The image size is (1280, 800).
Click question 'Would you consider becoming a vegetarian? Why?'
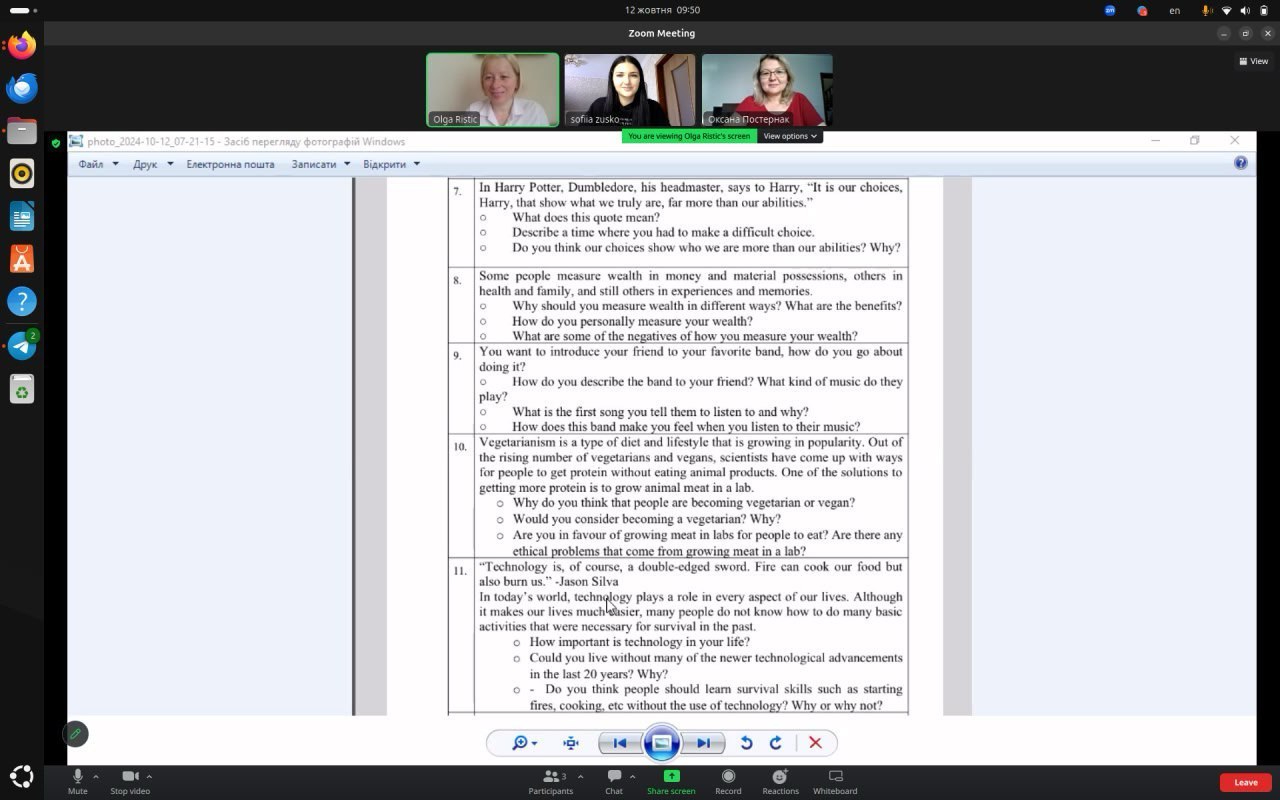pyautogui.click(x=647, y=519)
